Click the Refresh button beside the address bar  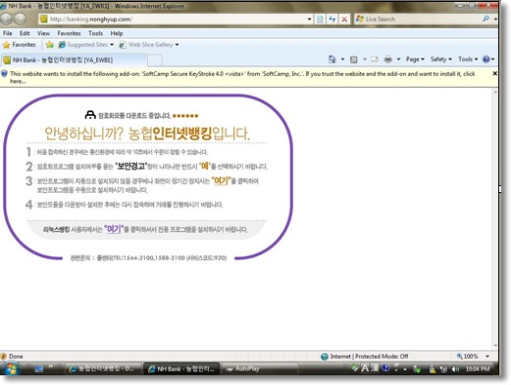332,19
